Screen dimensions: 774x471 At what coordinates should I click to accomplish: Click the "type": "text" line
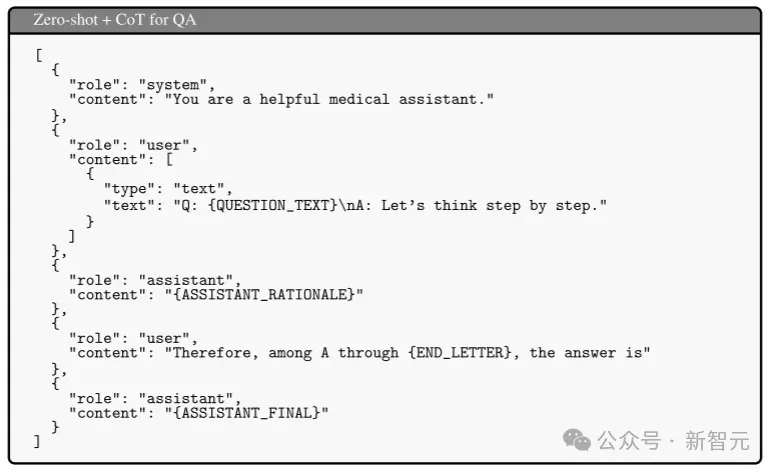click(x=168, y=189)
